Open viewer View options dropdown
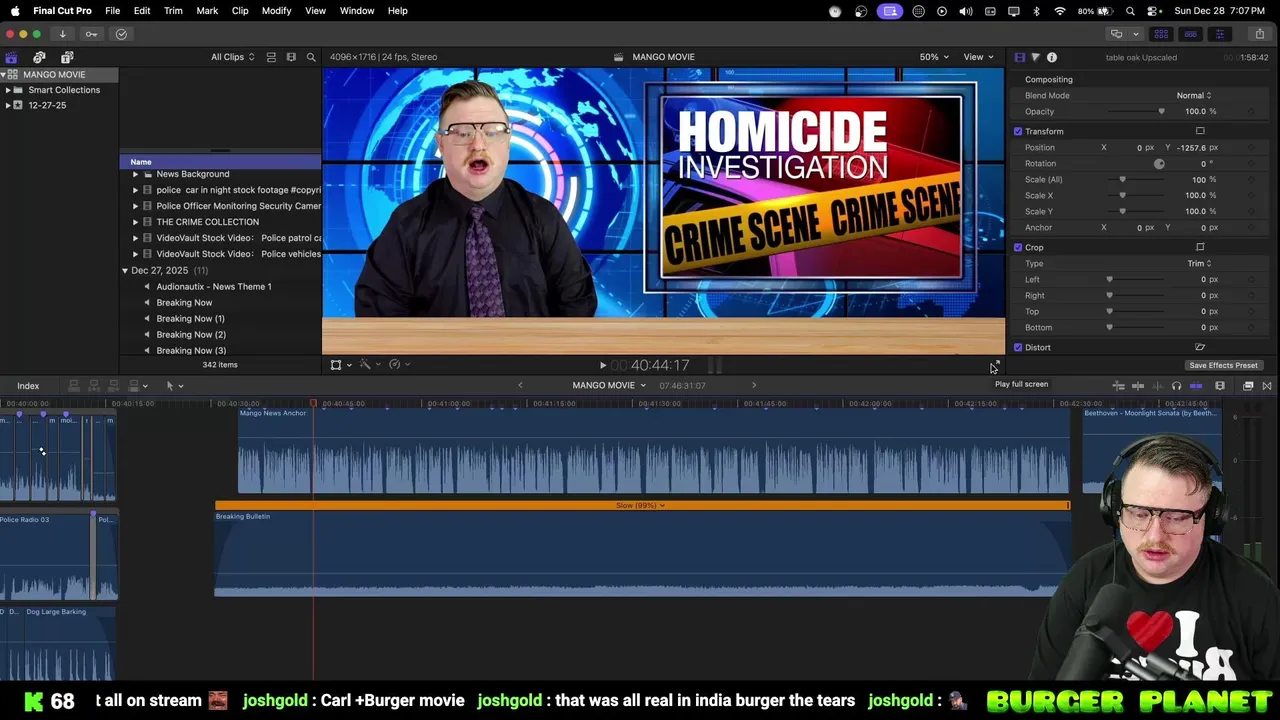 [977, 57]
